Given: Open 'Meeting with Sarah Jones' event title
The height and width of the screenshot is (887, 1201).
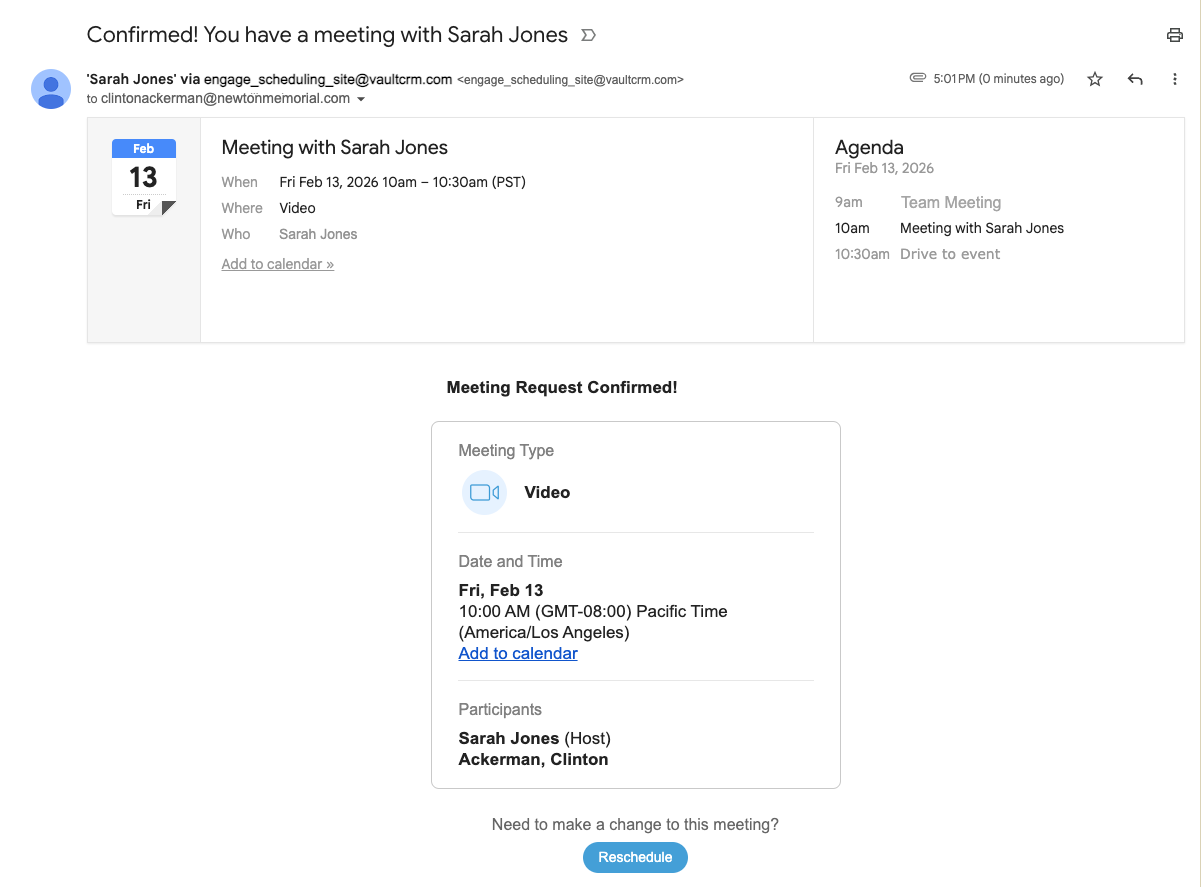Looking at the screenshot, I should pos(334,147).
